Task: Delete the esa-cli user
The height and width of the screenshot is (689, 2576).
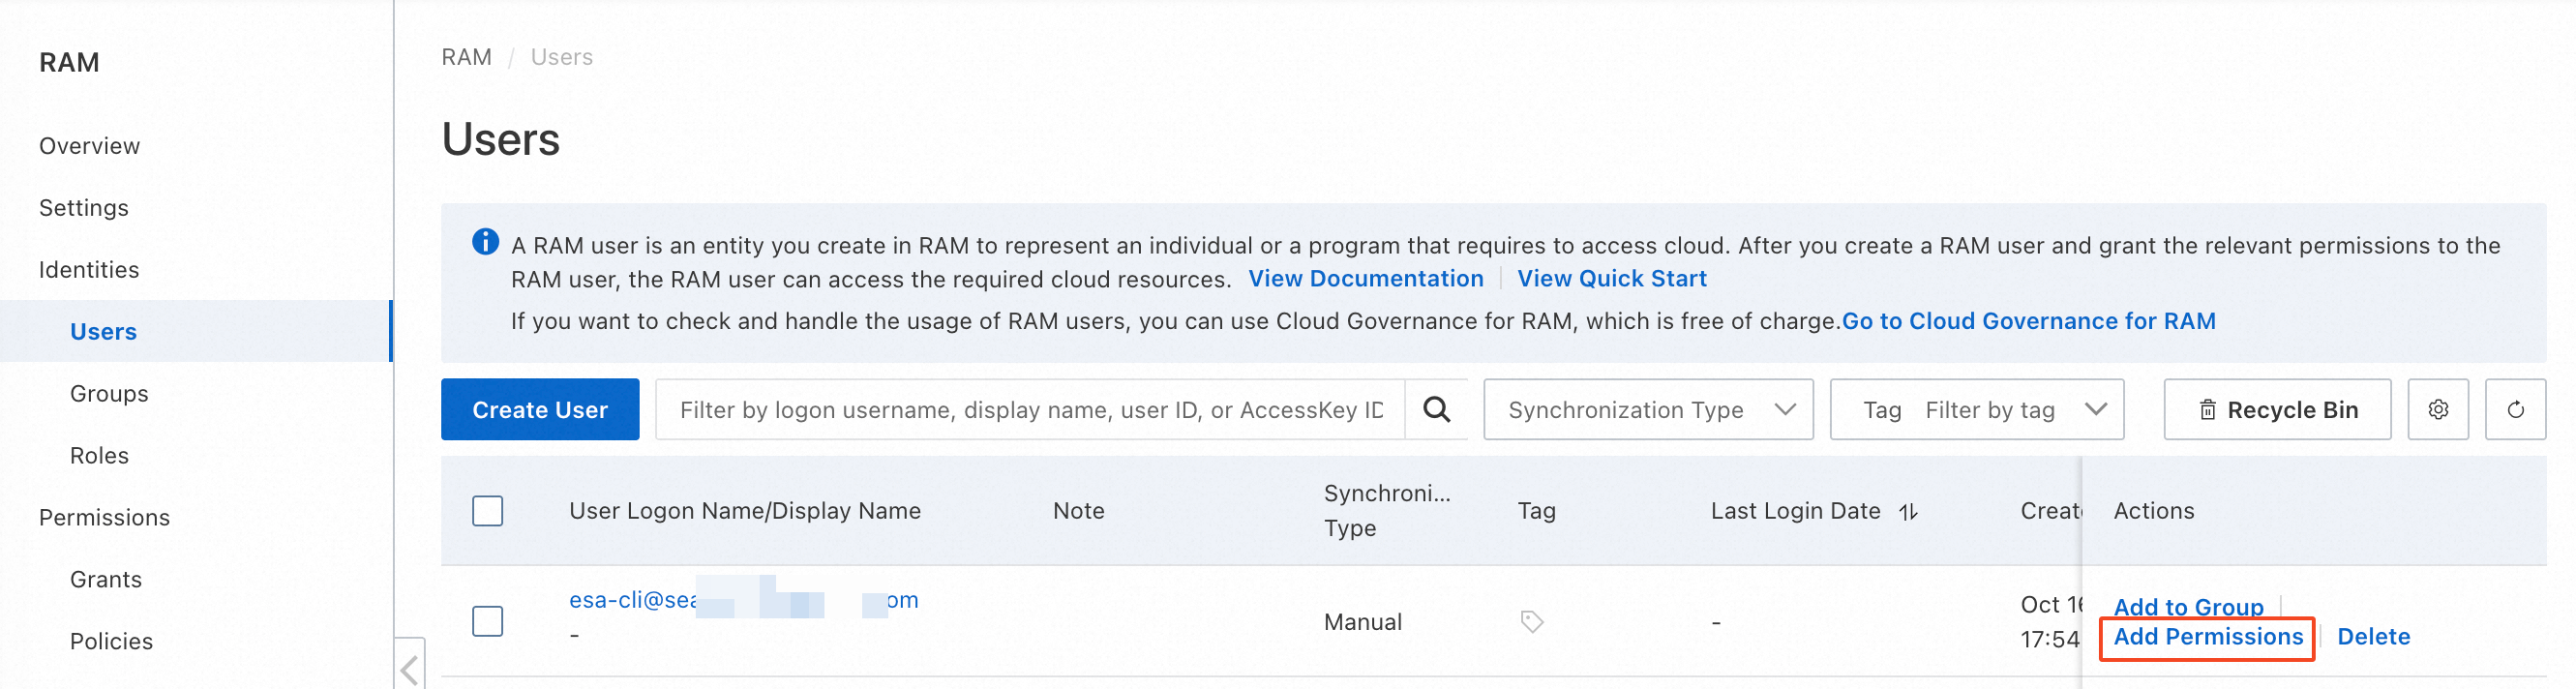Action: (2372, 637)
